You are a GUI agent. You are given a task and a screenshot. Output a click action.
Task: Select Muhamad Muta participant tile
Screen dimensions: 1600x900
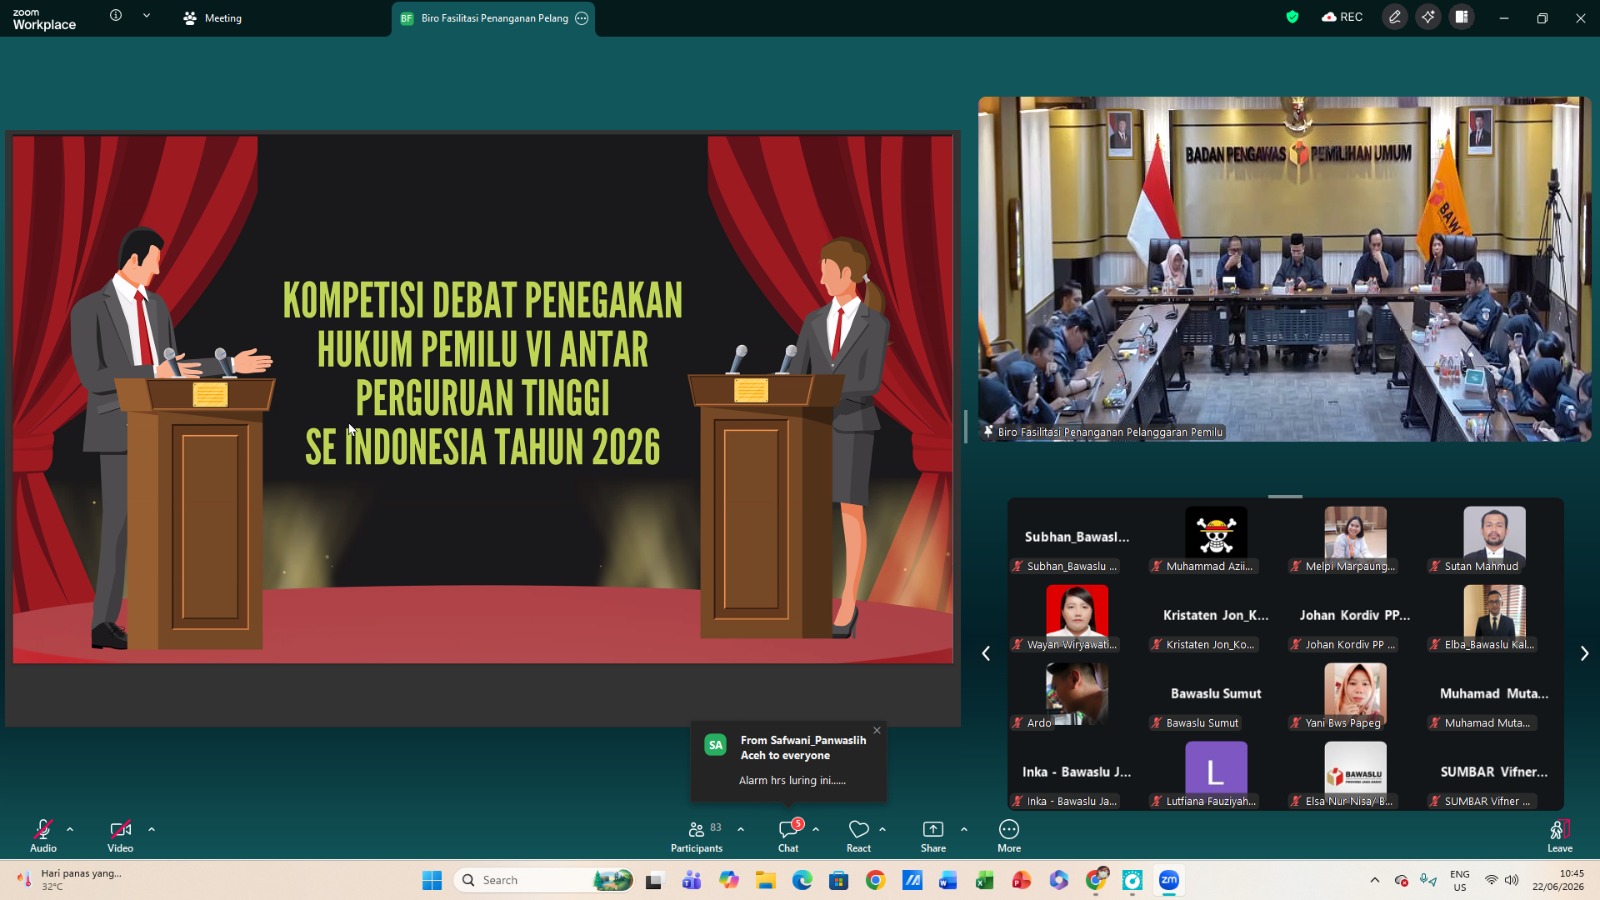(1494, 696)
